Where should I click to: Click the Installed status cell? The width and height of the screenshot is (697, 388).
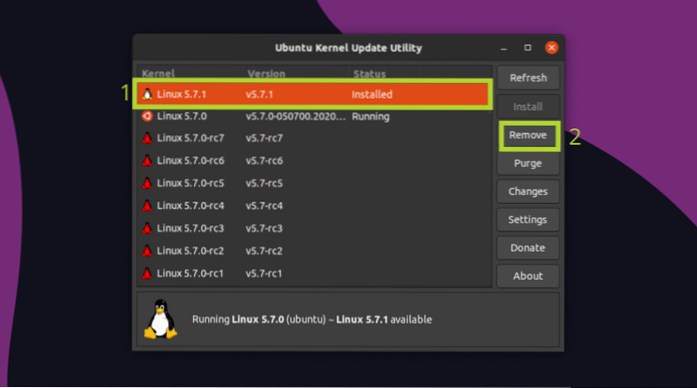(372, 94)
